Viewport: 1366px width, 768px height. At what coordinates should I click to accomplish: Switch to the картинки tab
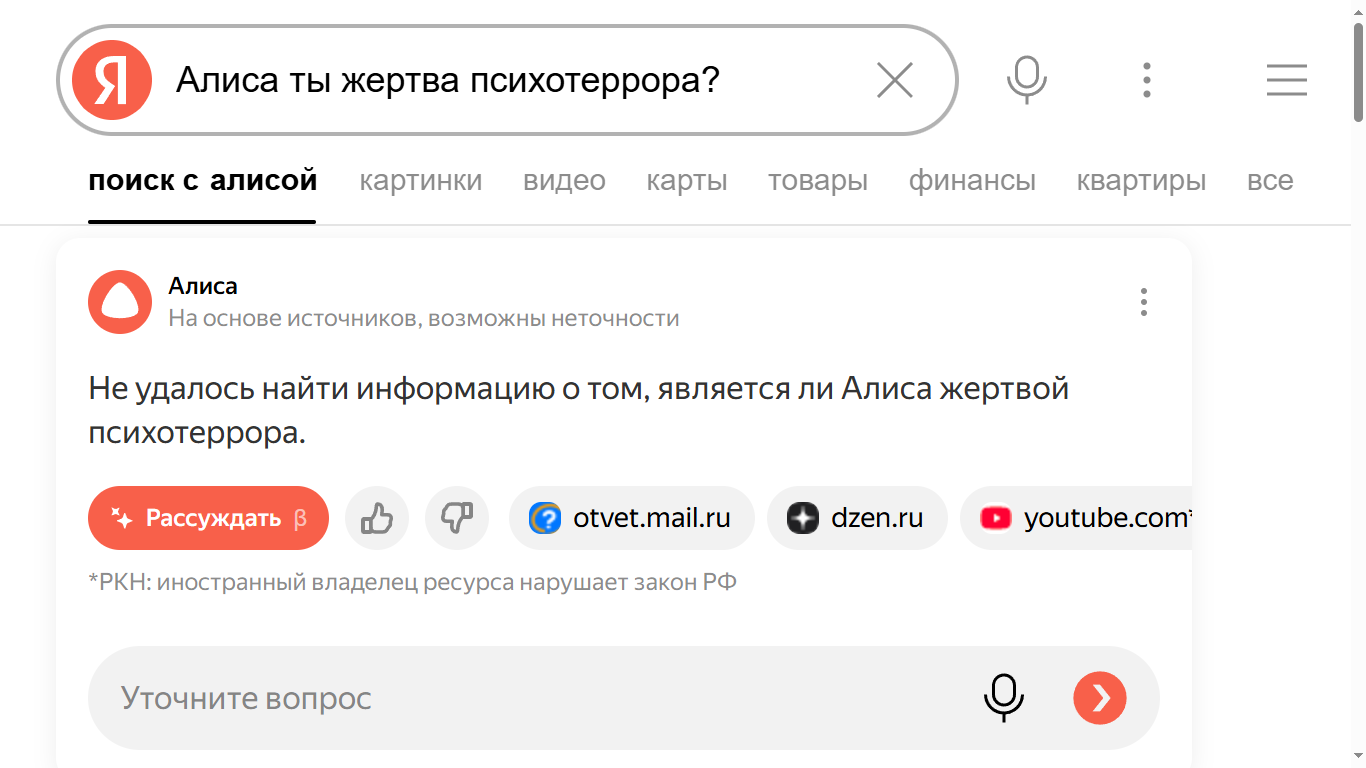[421, 181]
